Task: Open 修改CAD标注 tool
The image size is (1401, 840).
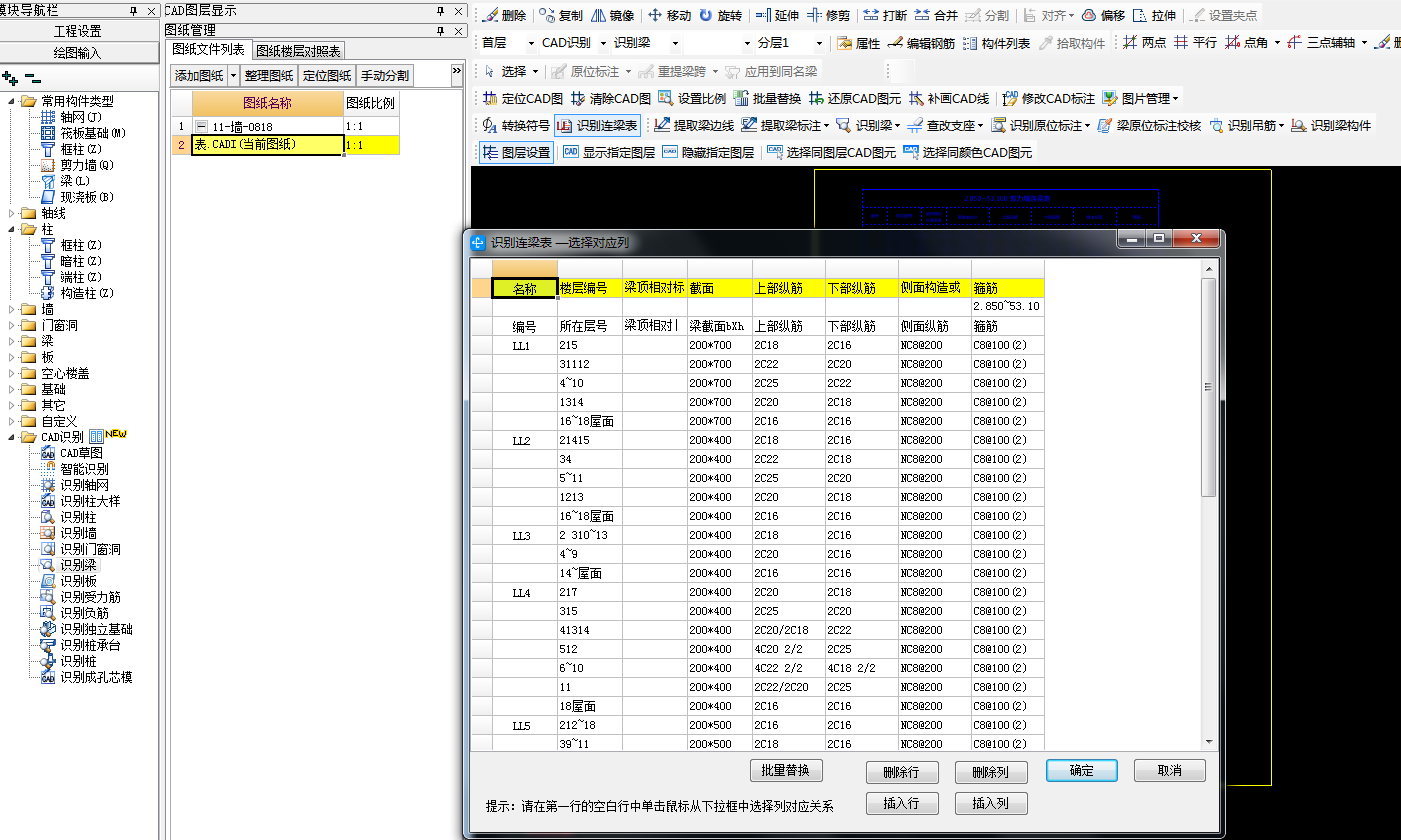Action: (1048, 98)
